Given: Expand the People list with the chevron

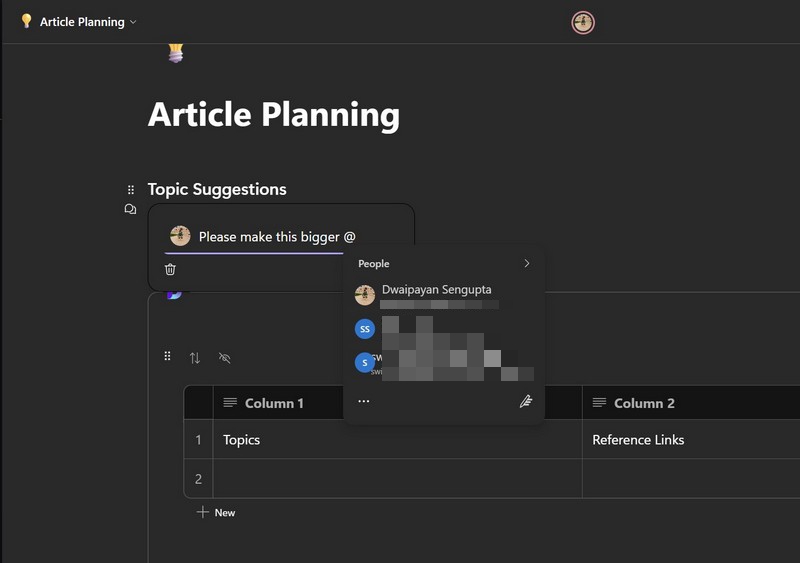Looking at the screenshot, I should [x=527, y=263].
